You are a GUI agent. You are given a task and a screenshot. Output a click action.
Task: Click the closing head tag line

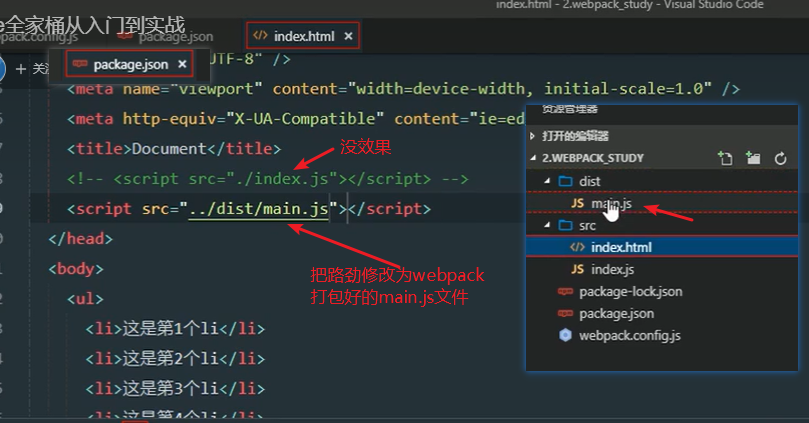(x=80, y=239)
